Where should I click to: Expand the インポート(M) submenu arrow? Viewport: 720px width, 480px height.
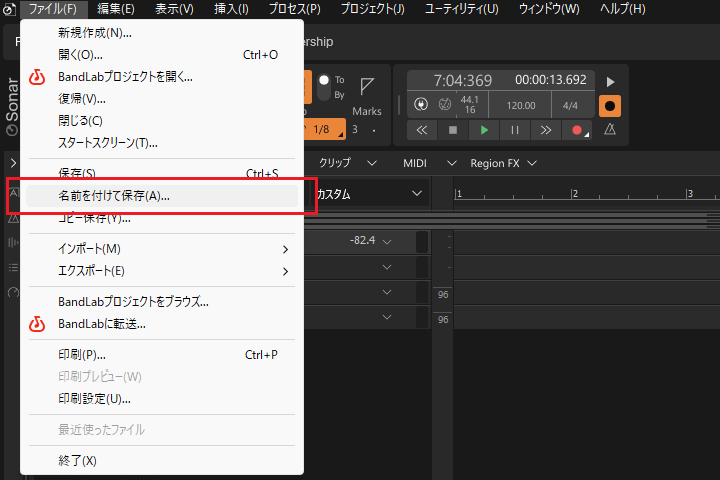[286, 249]
